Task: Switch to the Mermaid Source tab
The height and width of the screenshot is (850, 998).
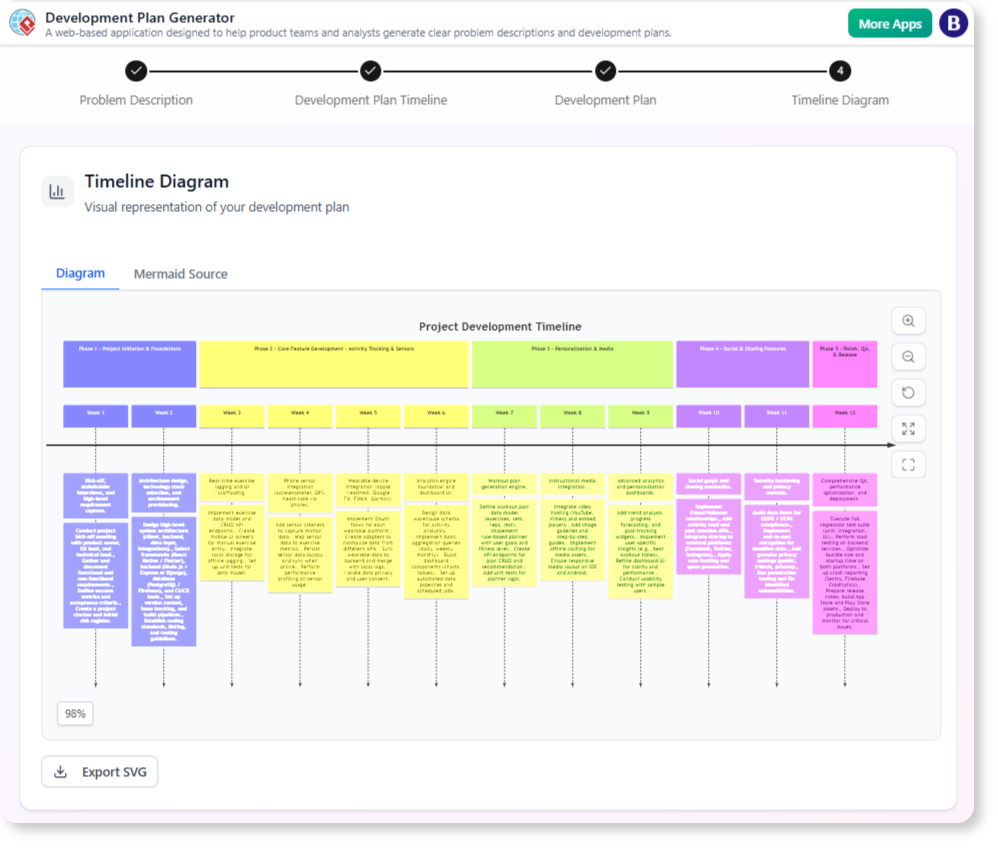Action: click(x=180, y=274)
